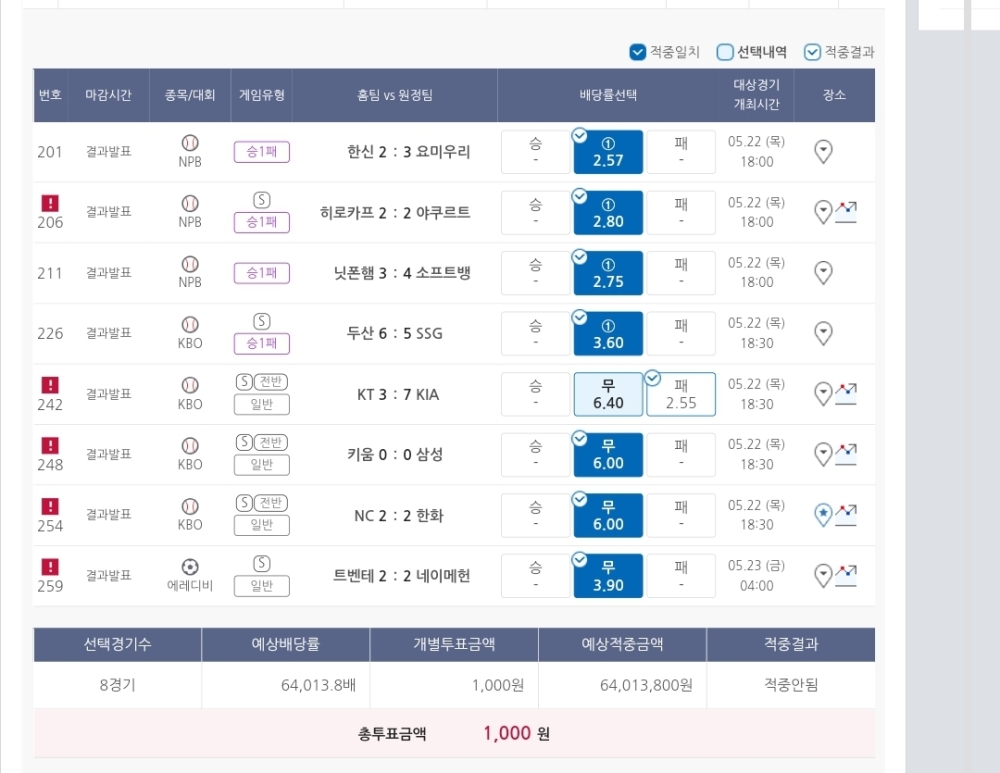This screenshot has width=1000, height=773.
Task: Open venue location icon for match 201
Action: tap(823, 152)
